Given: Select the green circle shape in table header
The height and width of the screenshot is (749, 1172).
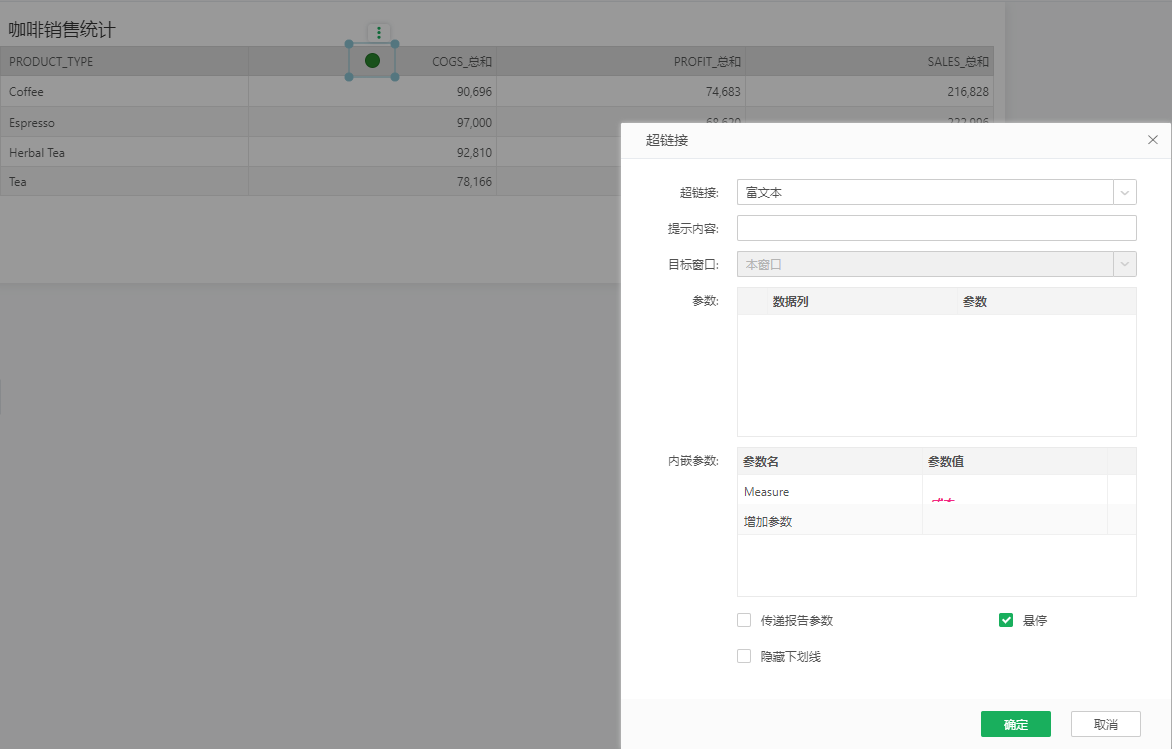Looking at the screenshot, I should pos(372,61).
